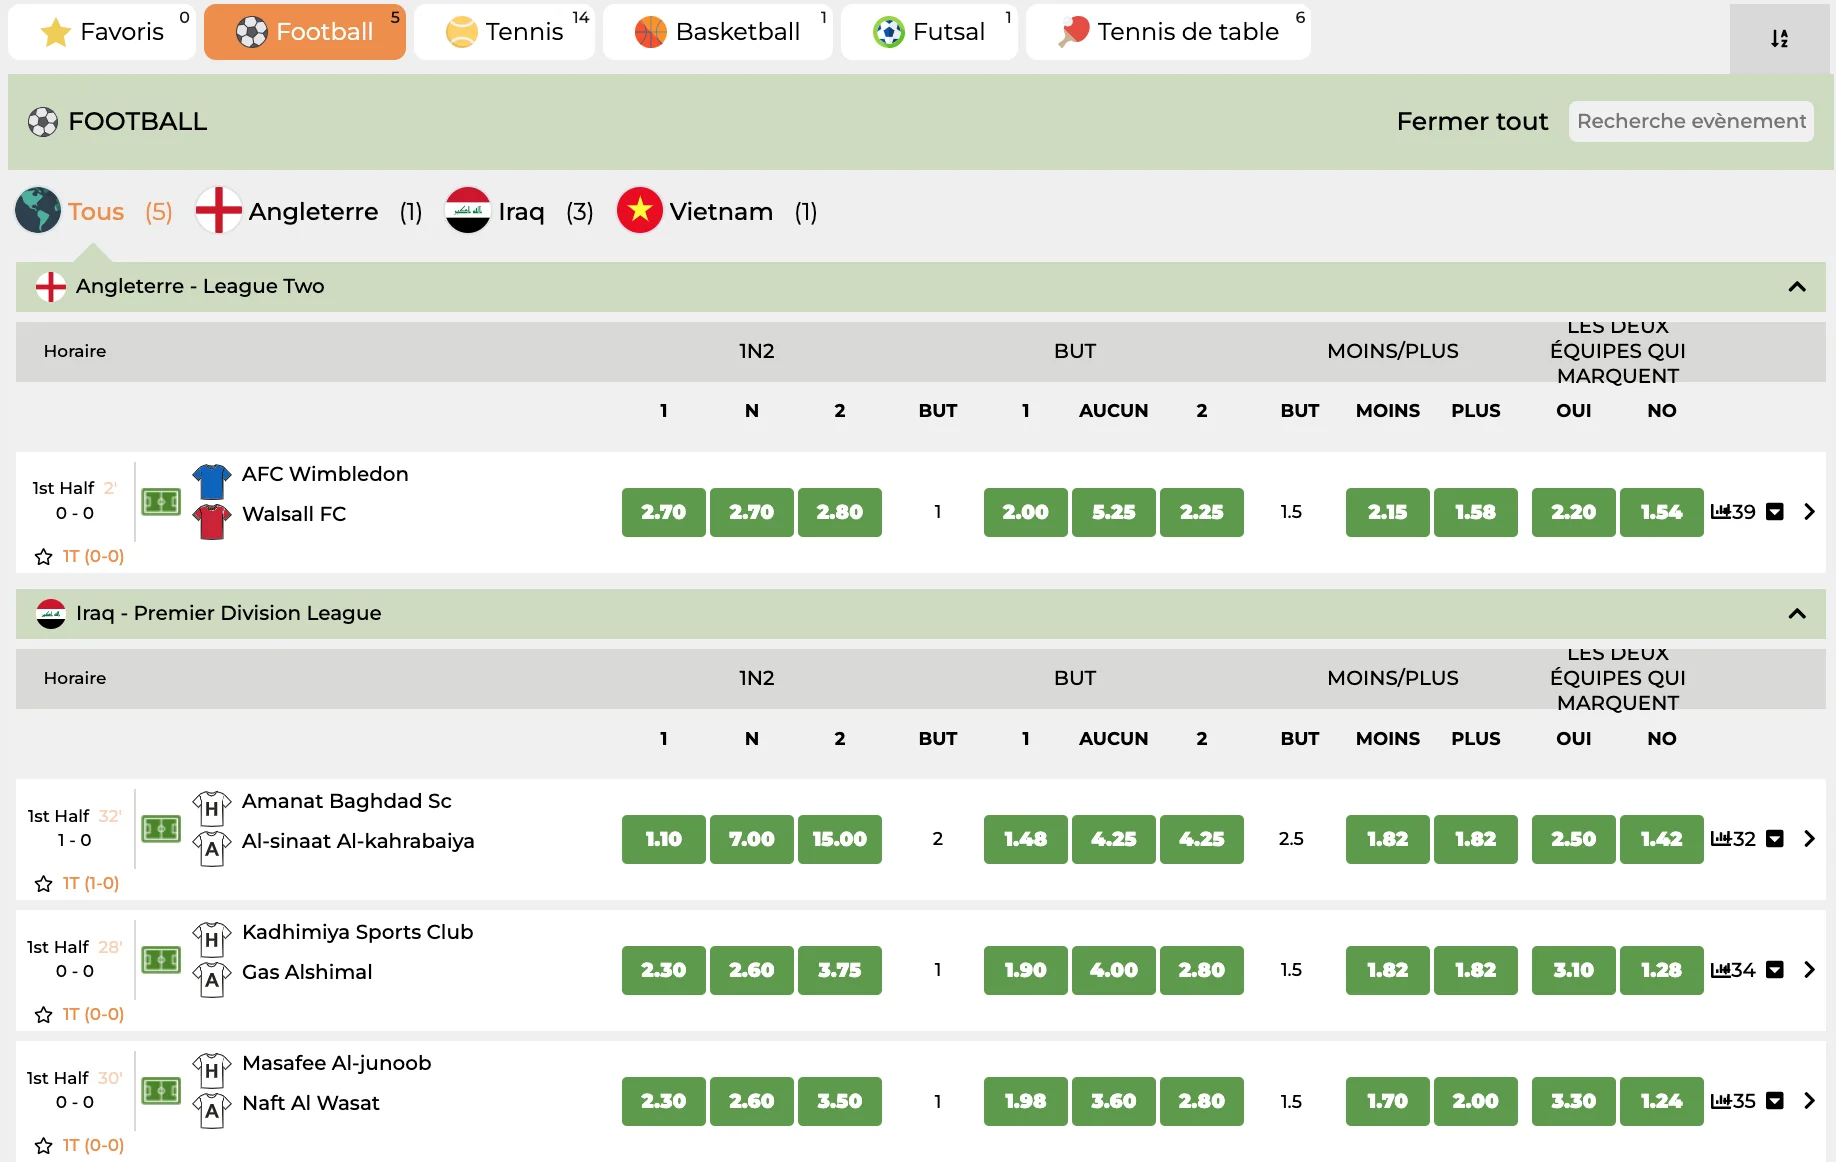Click Walsall FC red jersey icon
This screenshot has width=1836, height=1162.
tap(212, 521)
